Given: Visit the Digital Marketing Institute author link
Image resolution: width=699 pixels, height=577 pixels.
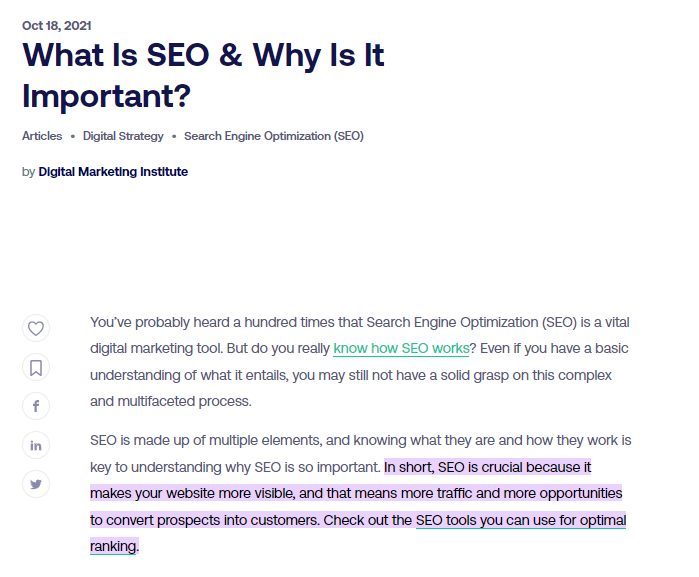Looking at the screenshot, I should 113,172.
